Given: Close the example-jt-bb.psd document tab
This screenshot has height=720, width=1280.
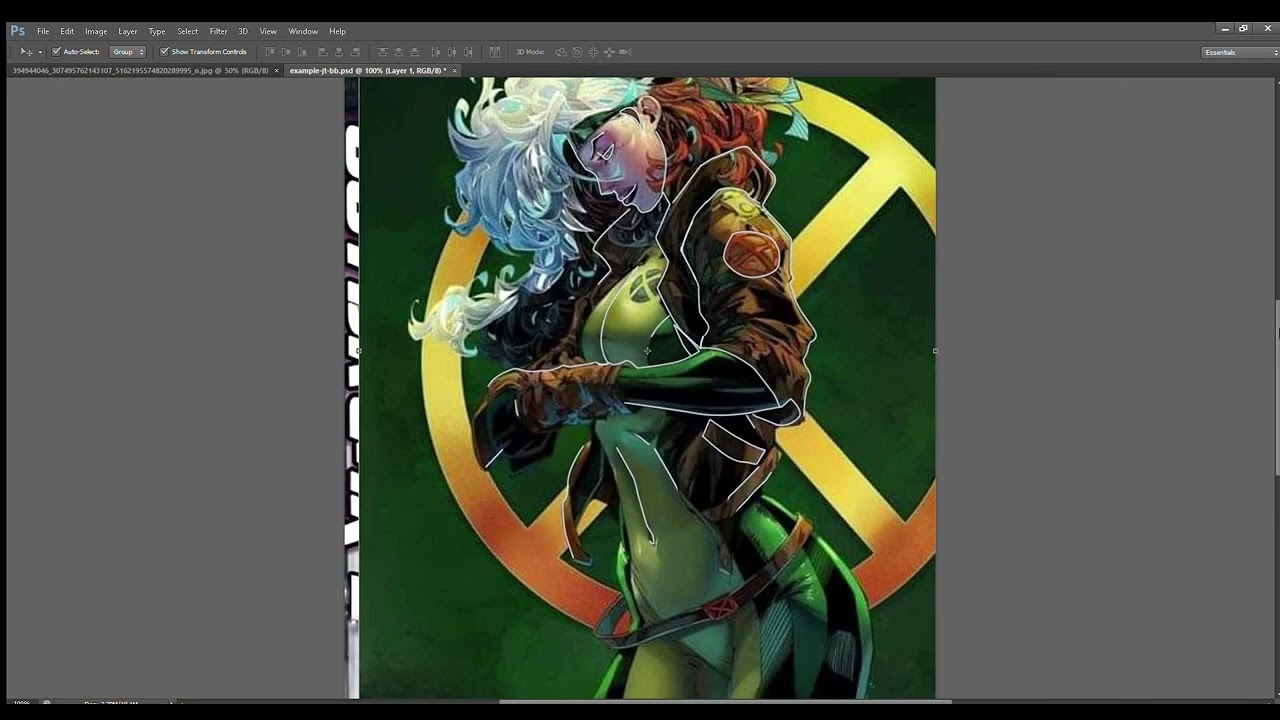Looking at the screenshot, I should click(455, 71).
